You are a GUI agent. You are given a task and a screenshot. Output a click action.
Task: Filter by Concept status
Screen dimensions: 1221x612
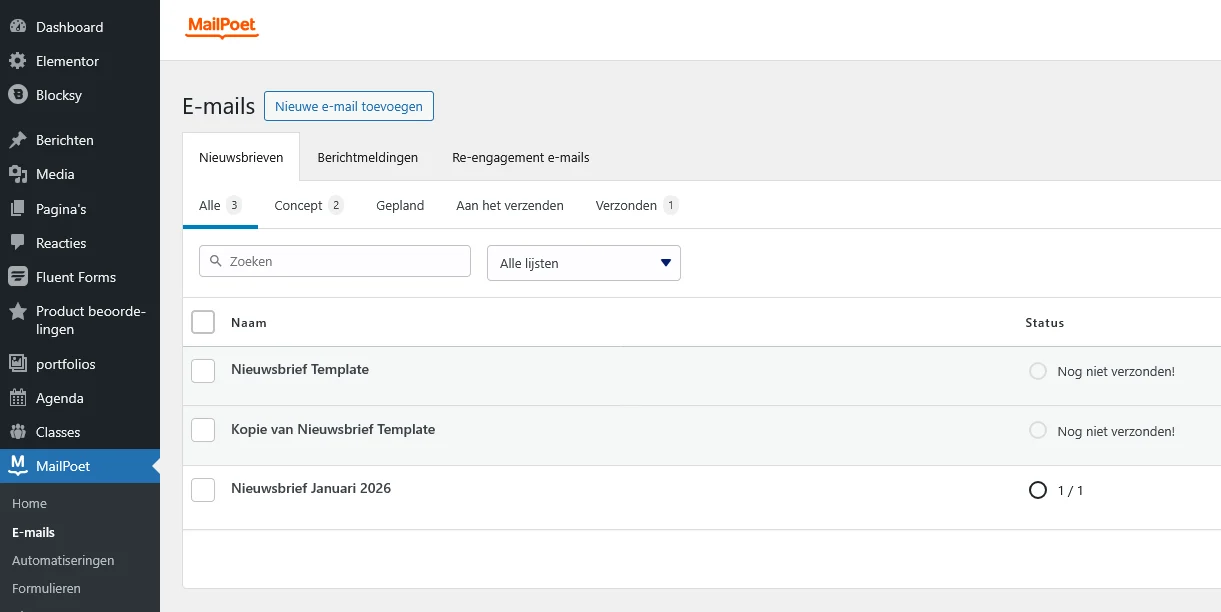pyautogui.click(x=298, y=205)
